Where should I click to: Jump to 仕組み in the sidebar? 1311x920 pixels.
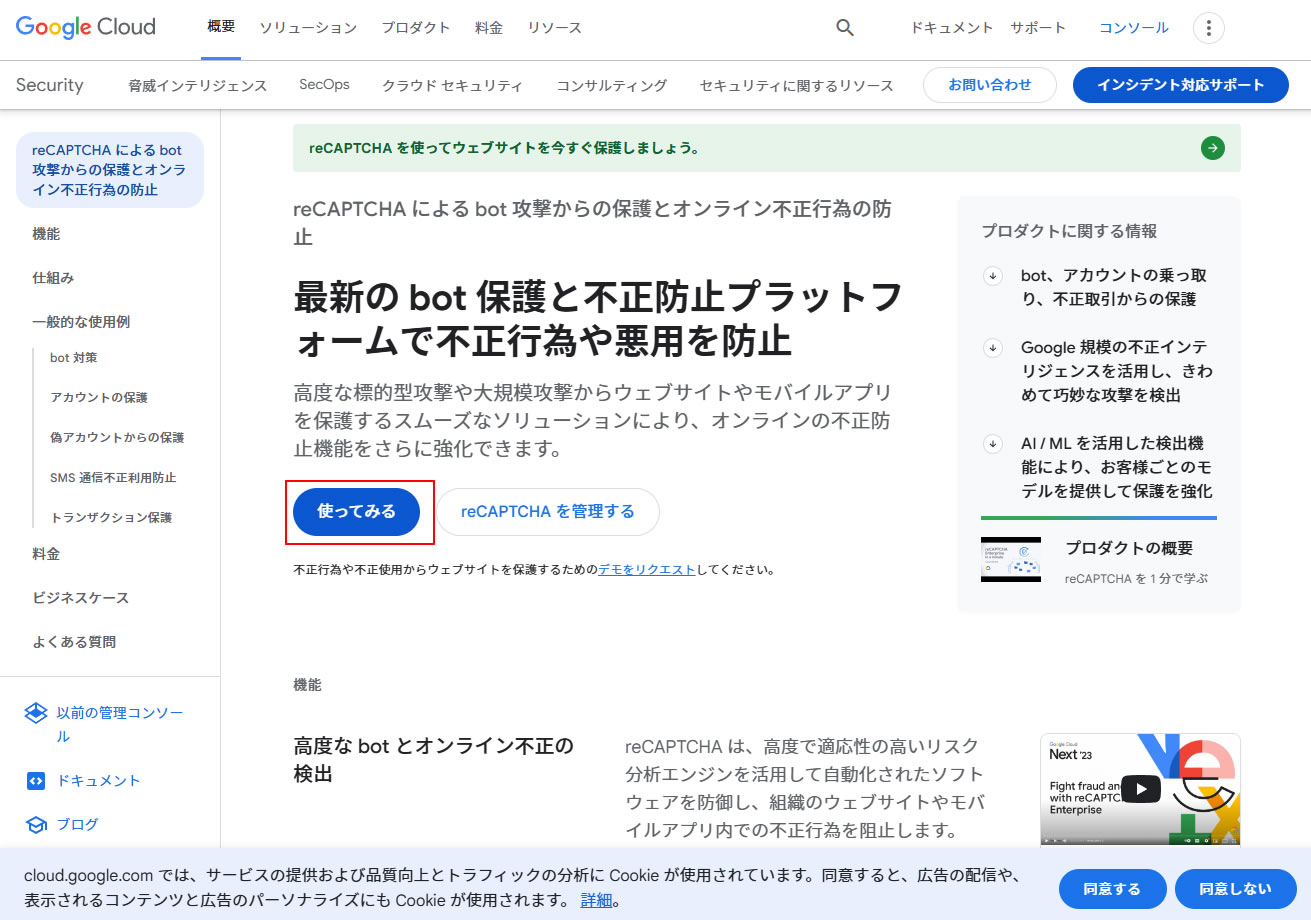click(53, 278)
